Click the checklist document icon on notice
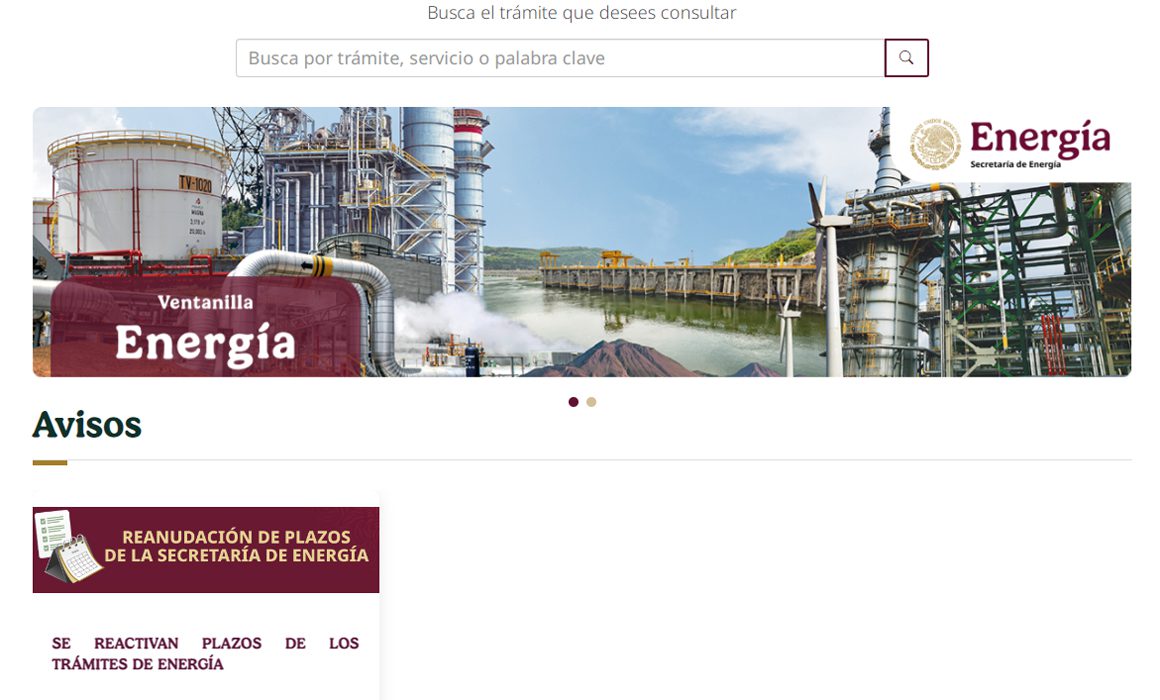The height and width of the screenshot is (700, 1160). point(53,532)
